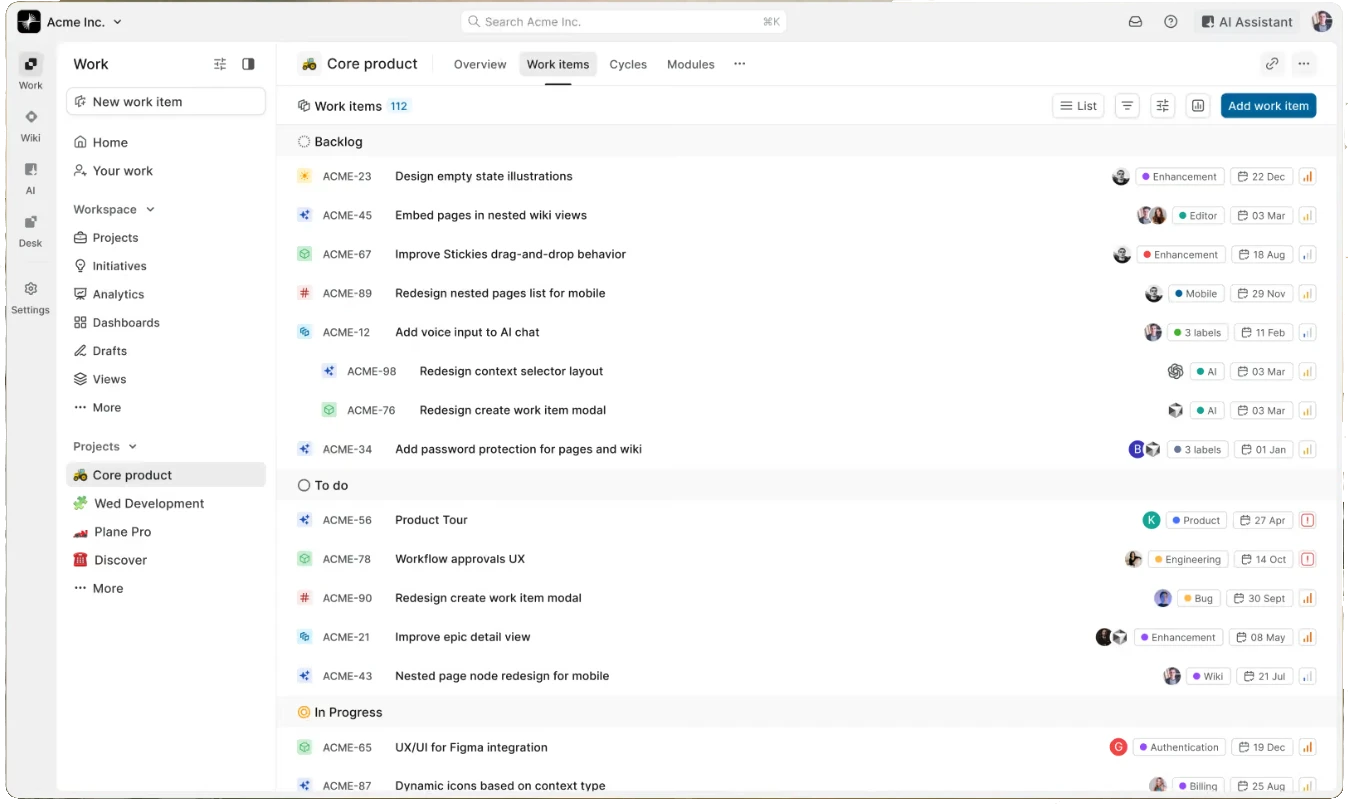Open the Wiki section in left rail
Image resolution: width=1348 pixels, height=804 pixels.
(31, 125)
